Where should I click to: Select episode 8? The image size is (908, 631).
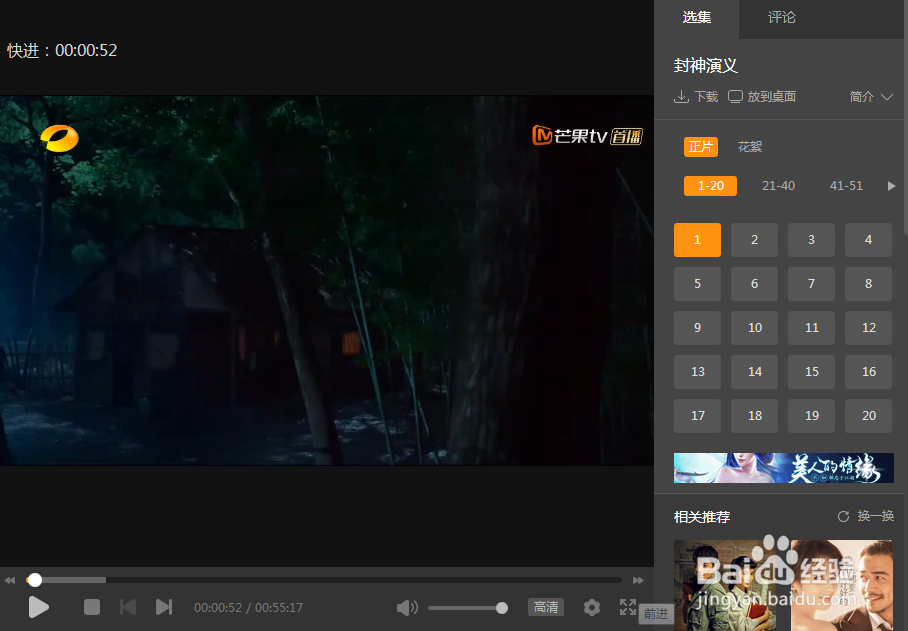tap(868, 284)
